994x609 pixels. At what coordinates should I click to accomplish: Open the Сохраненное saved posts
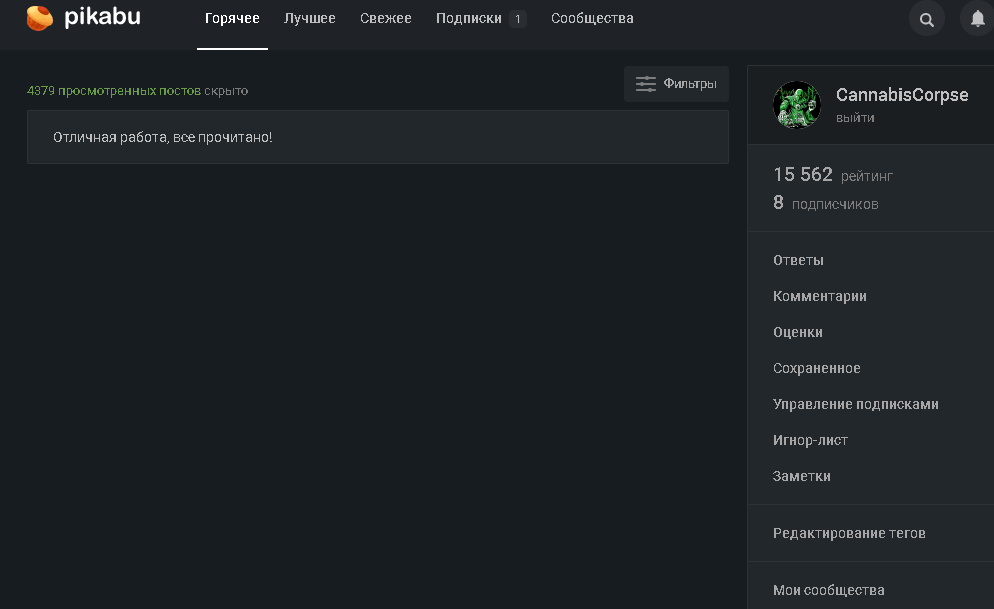817,368
